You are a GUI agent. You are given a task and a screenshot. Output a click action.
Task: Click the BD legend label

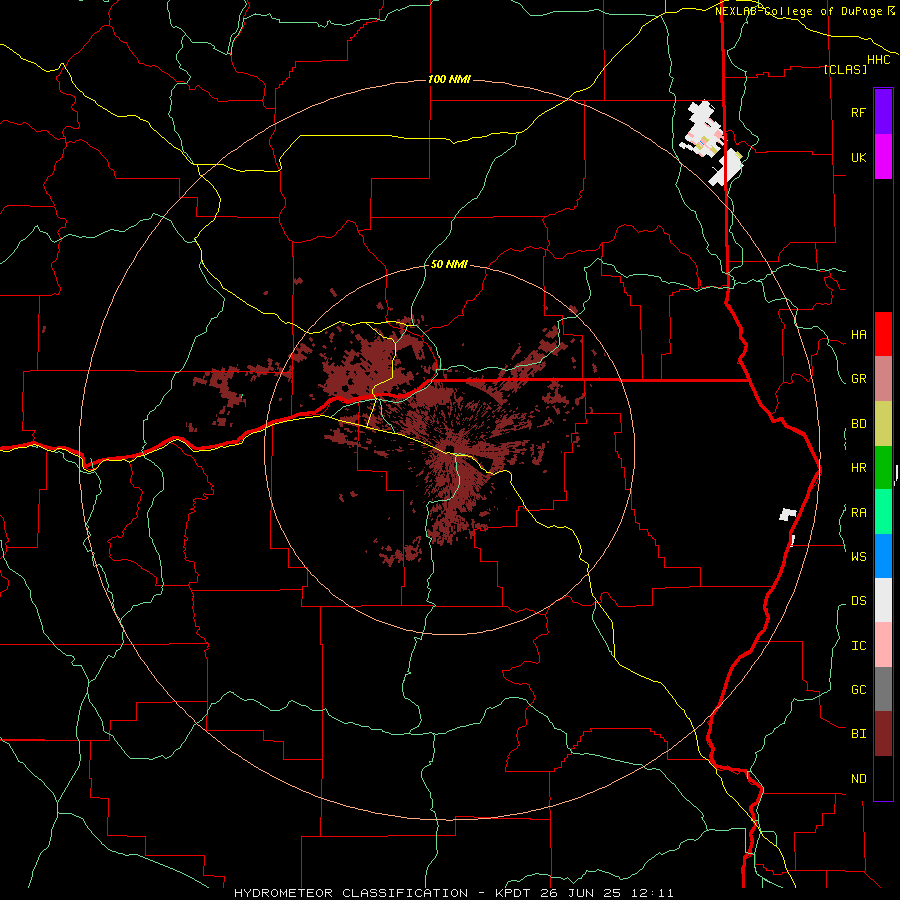[x=858, y=424]
